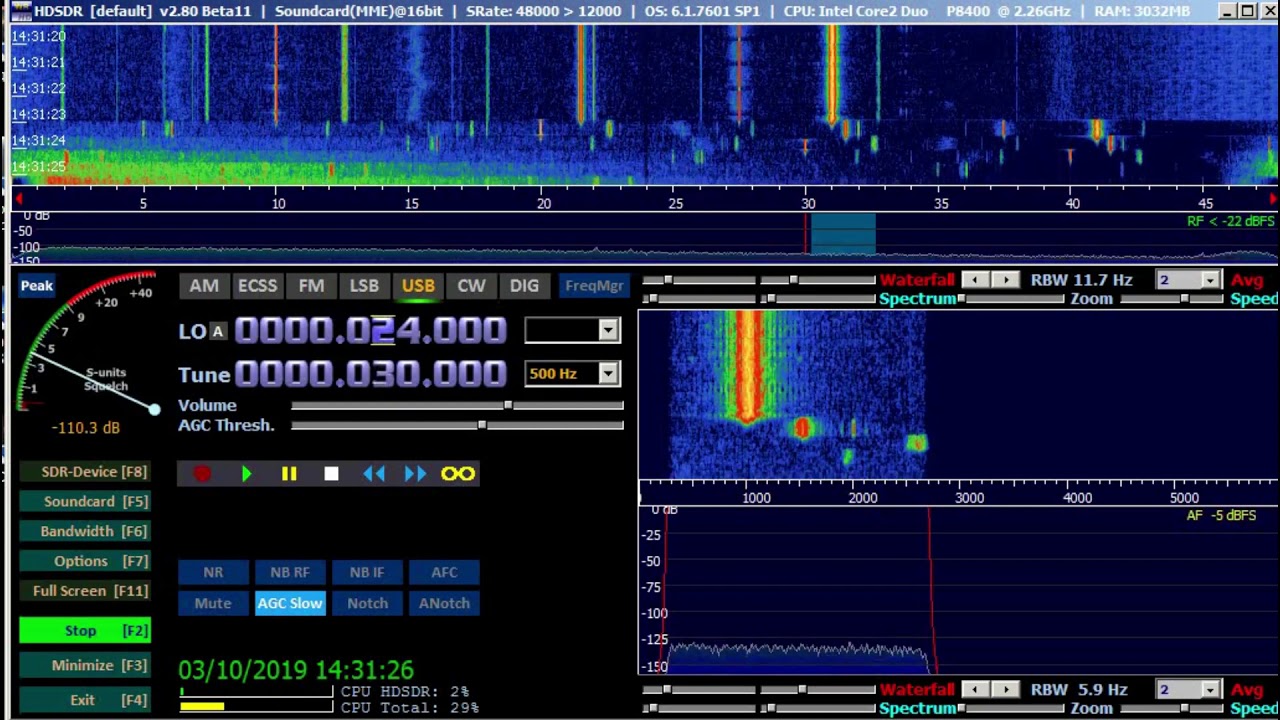Adjust the AGC Thresh. slider
This screenshot has width=1280, height=720.
click(x=457, y=425)
